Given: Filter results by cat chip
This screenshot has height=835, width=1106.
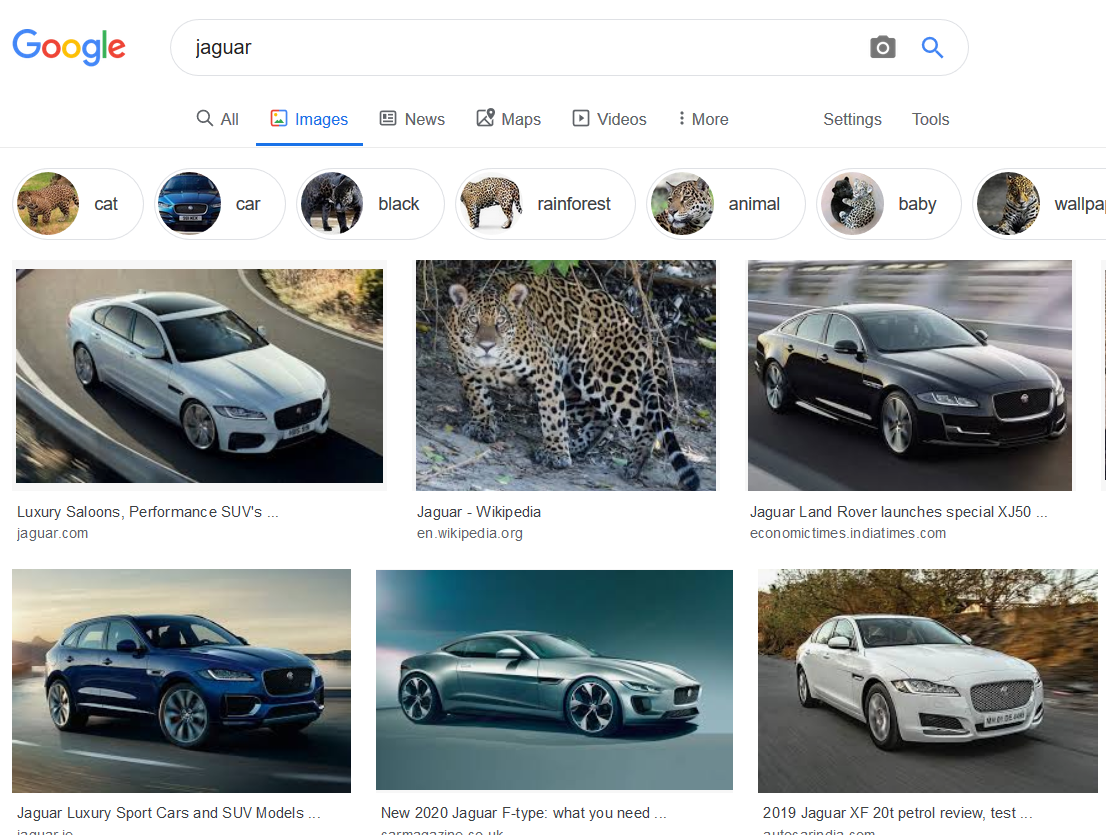Looking at the screenshot, I should click(78, 204).
